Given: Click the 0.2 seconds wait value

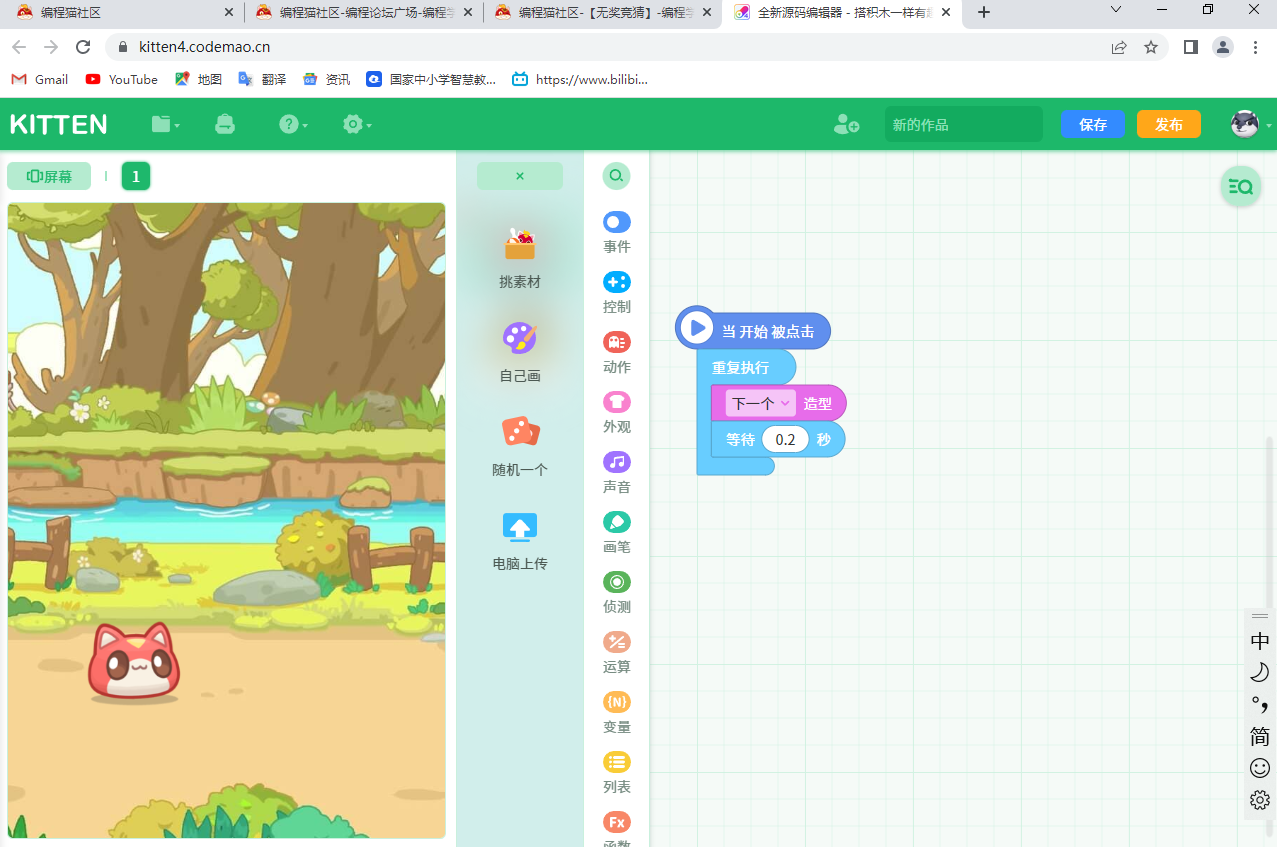Looking at the screenshot, I should click(785, 439).
